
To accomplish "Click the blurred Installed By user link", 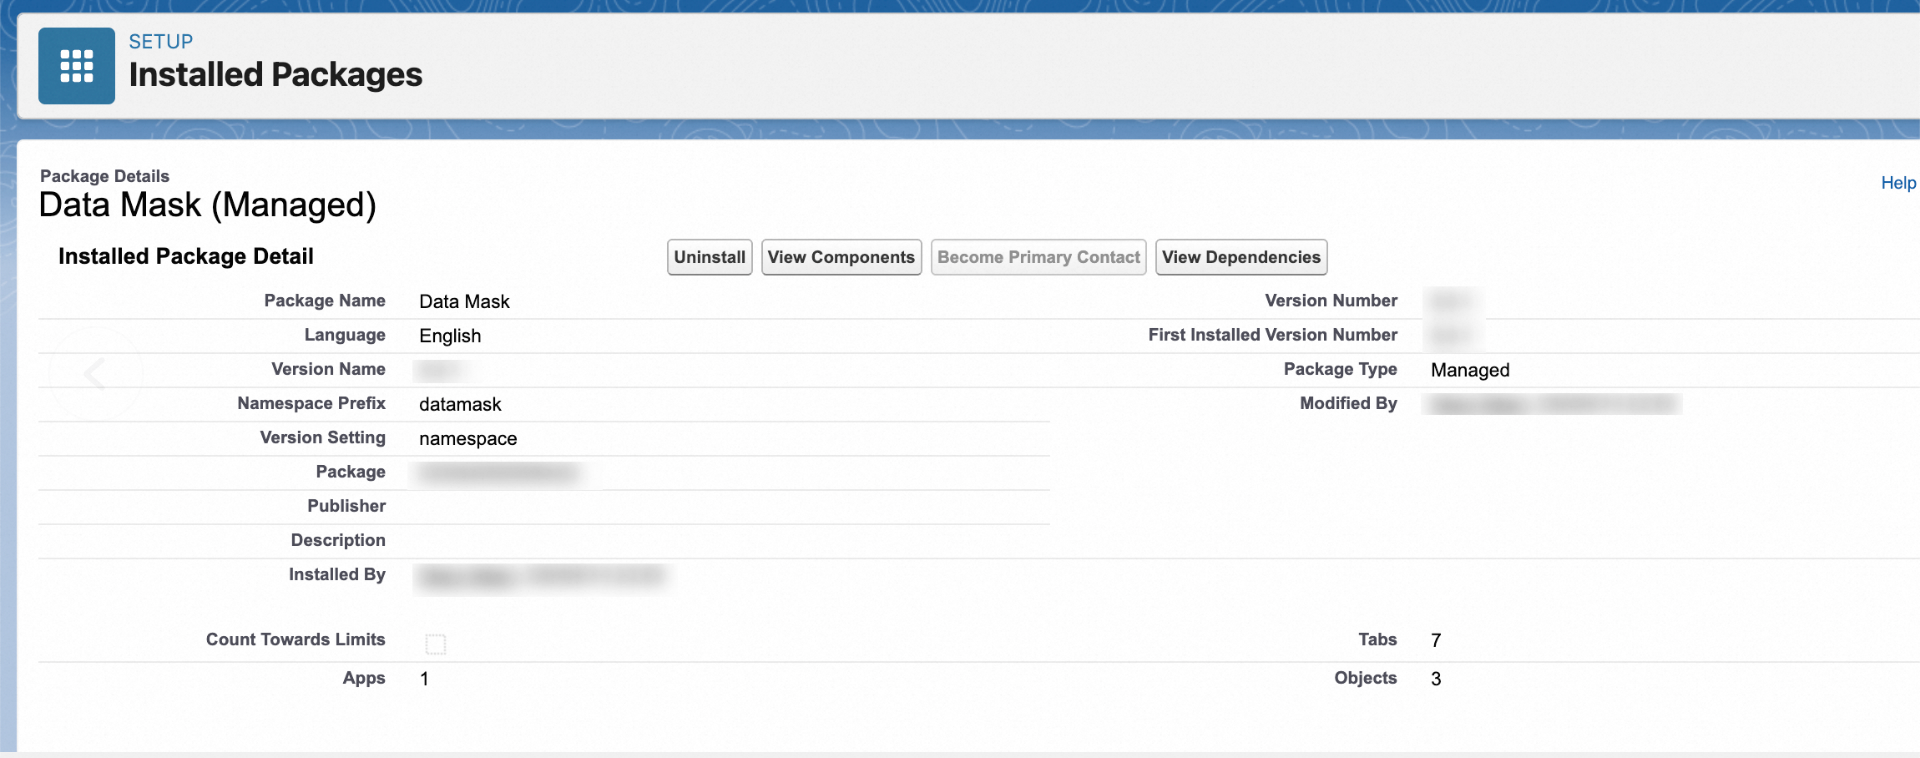I will (x=541, y=577).
